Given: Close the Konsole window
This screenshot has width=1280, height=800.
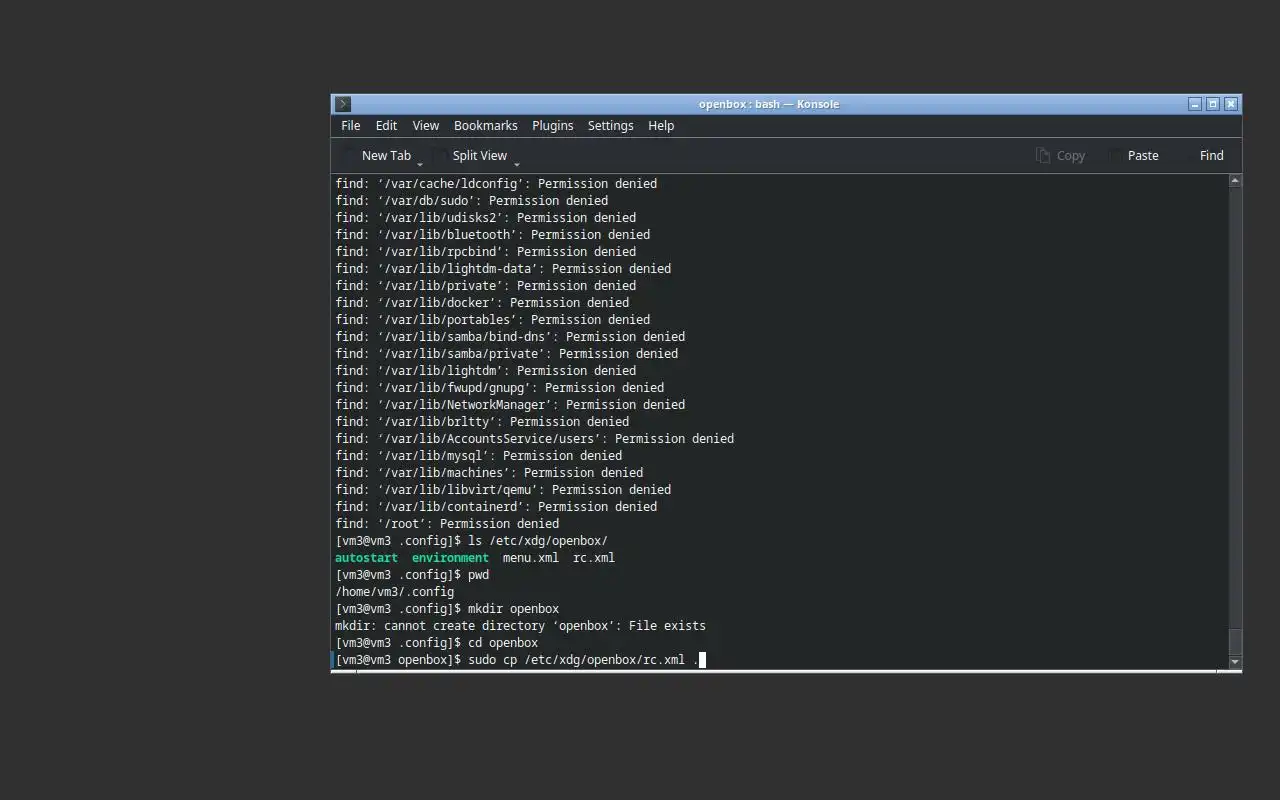Looking at the screenshot, I should 1231,104.
